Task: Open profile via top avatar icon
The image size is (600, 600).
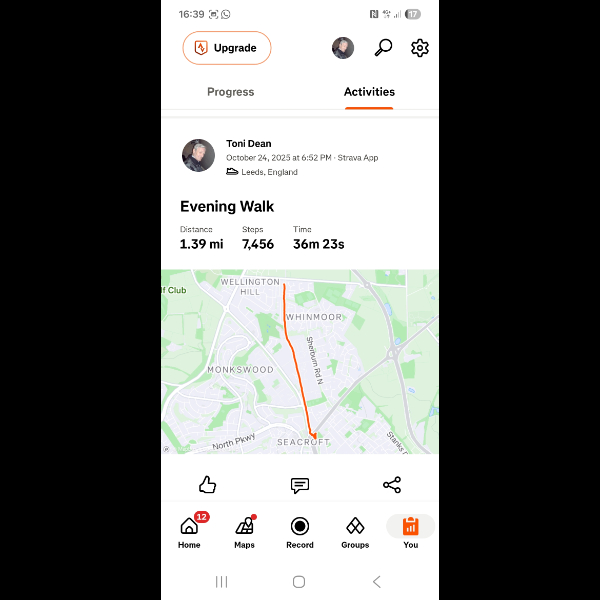Action: 342,48
